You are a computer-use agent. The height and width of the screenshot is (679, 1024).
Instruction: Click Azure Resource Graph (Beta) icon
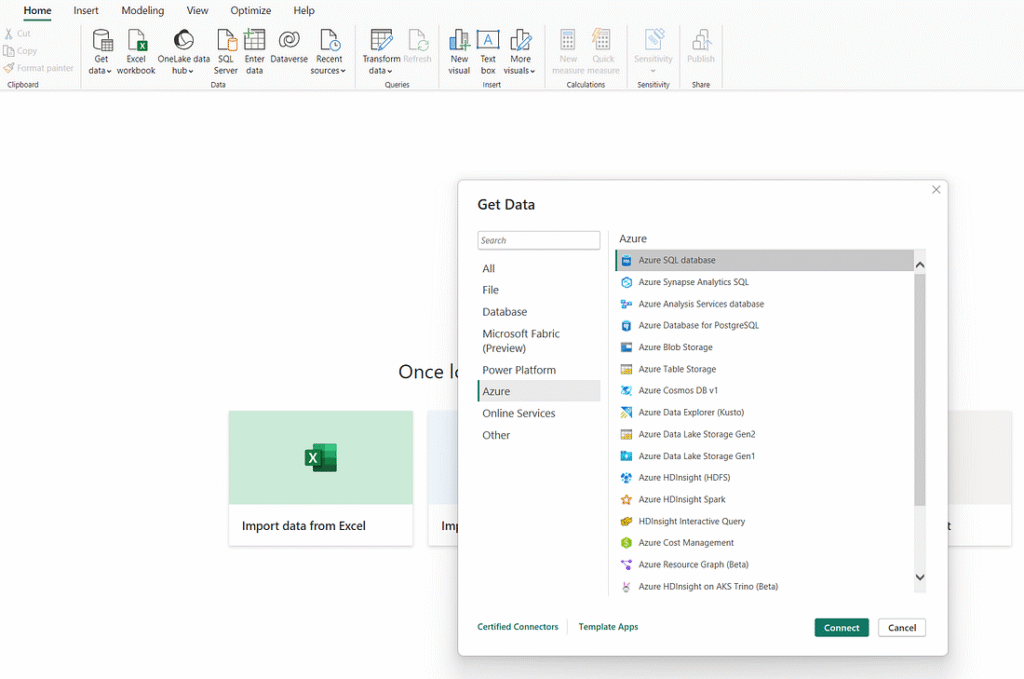(626, 565)
